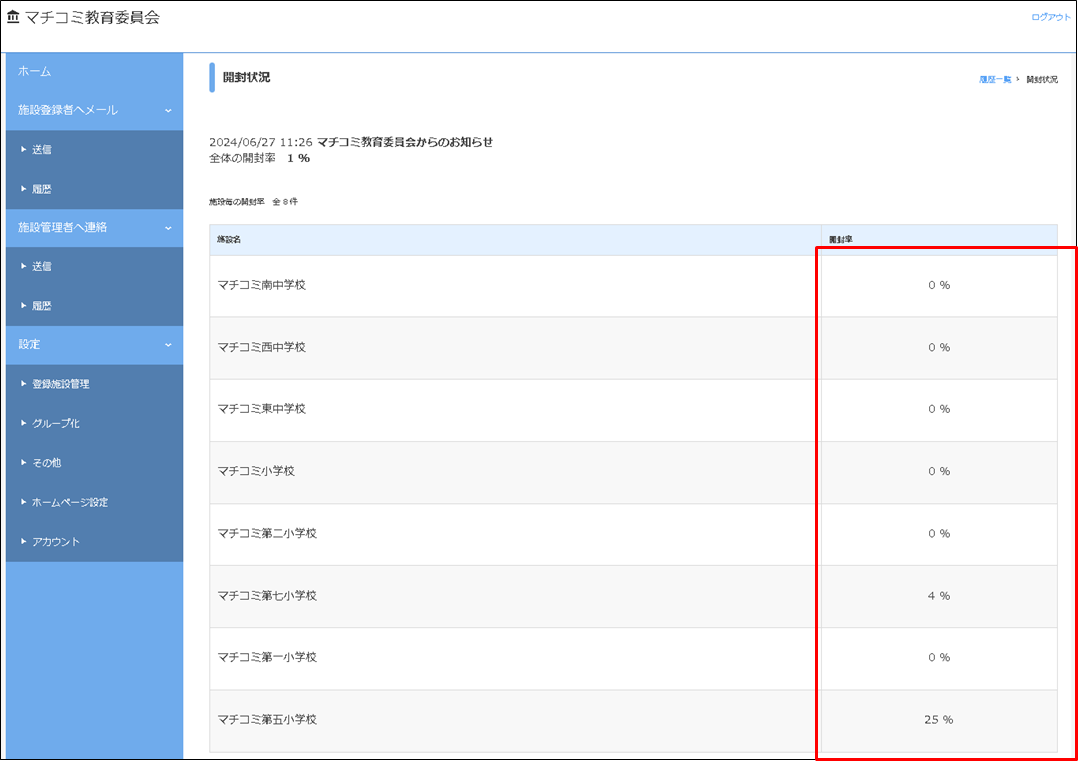Click the 0 % rate for マチコミ西中学校
This screenshot has height=761, width=1078.
tap(939, 348)
